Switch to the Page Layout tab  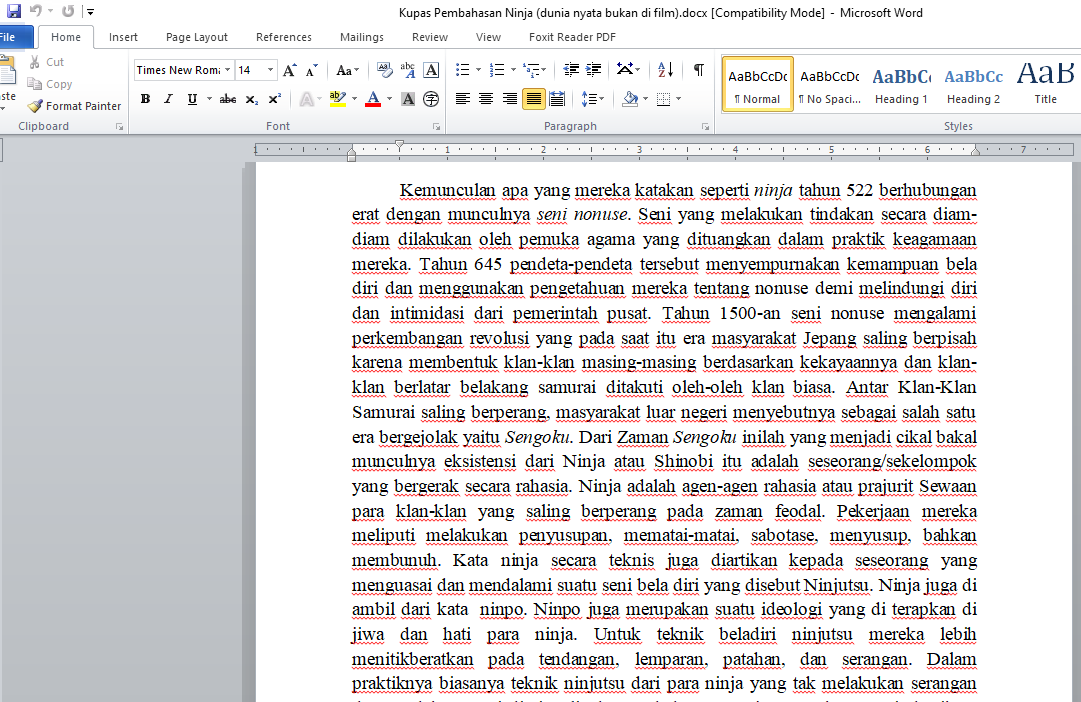197,37
